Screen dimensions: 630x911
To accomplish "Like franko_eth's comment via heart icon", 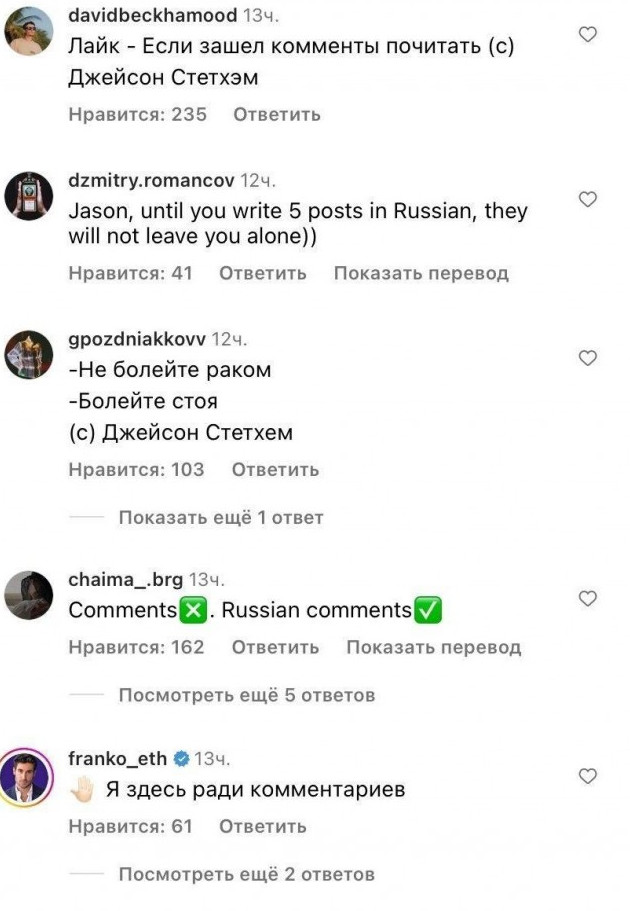I will tap(588, 775).
